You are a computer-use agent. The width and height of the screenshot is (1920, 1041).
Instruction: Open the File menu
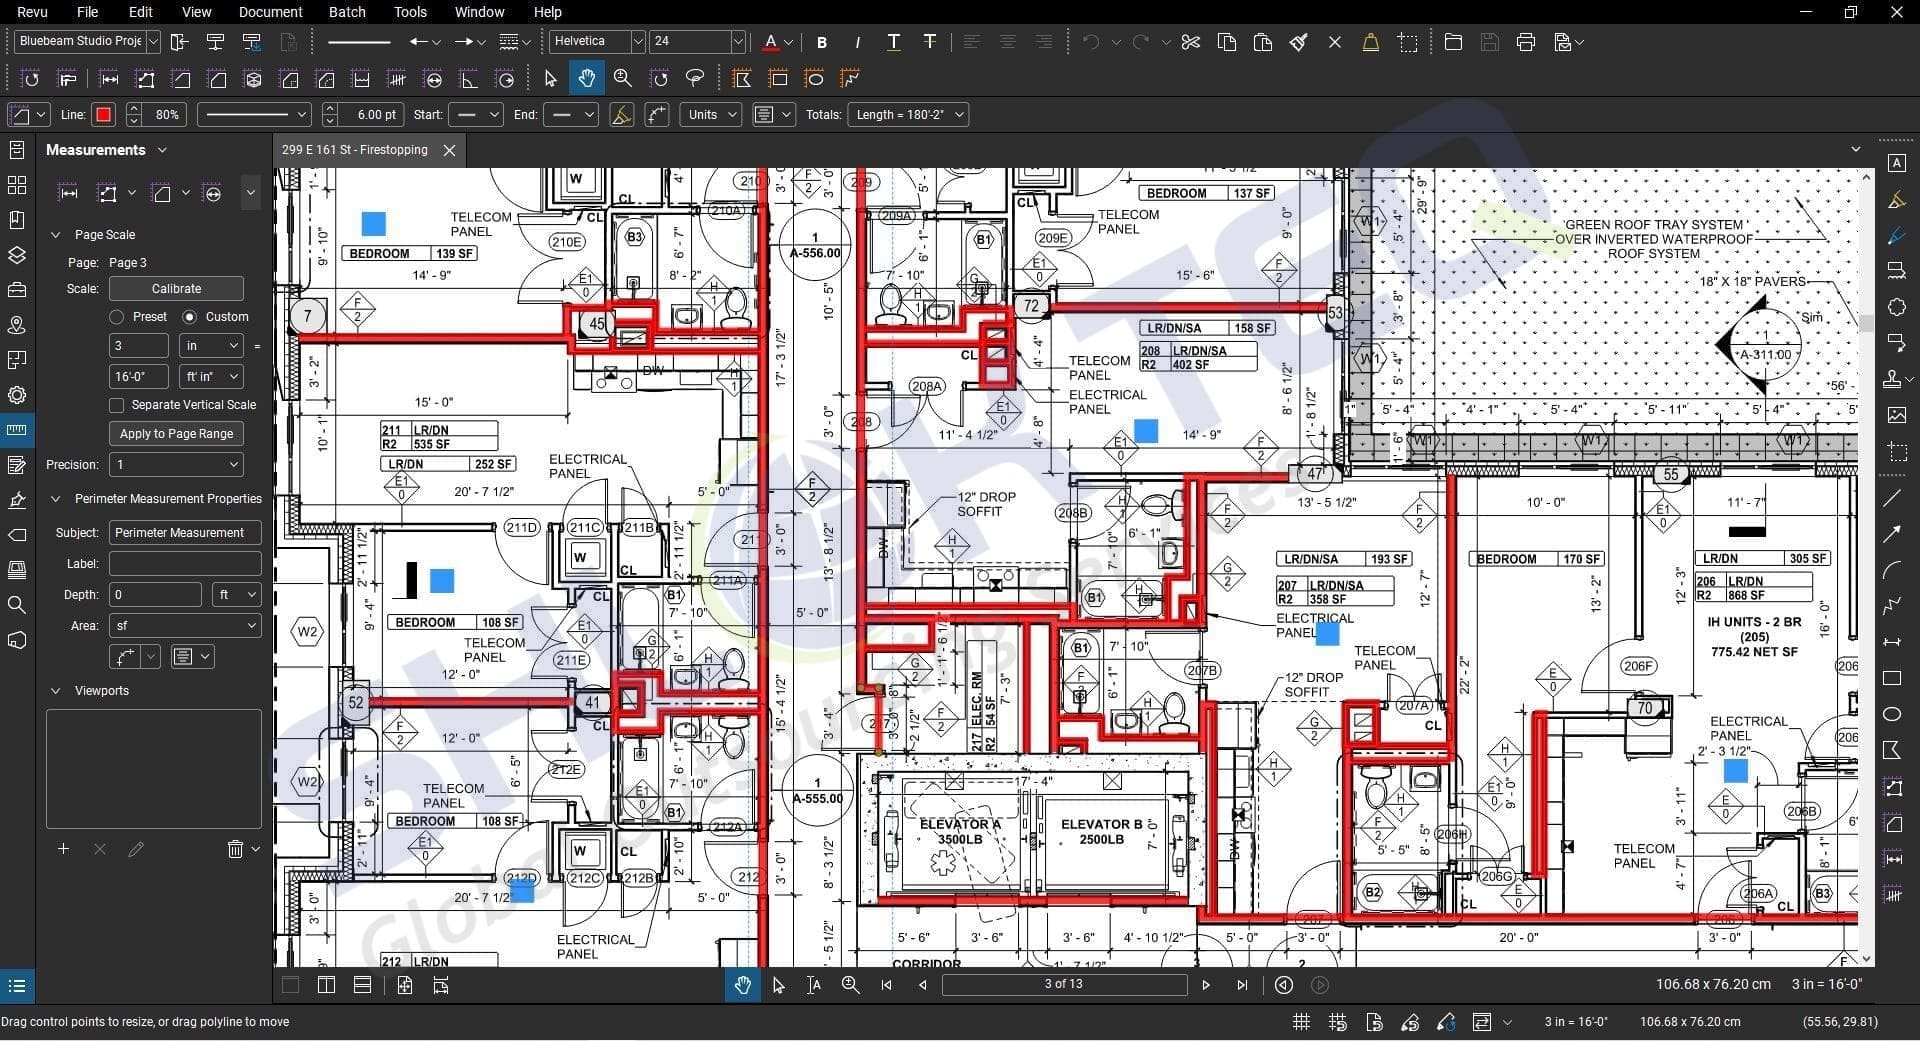[88, 12]
